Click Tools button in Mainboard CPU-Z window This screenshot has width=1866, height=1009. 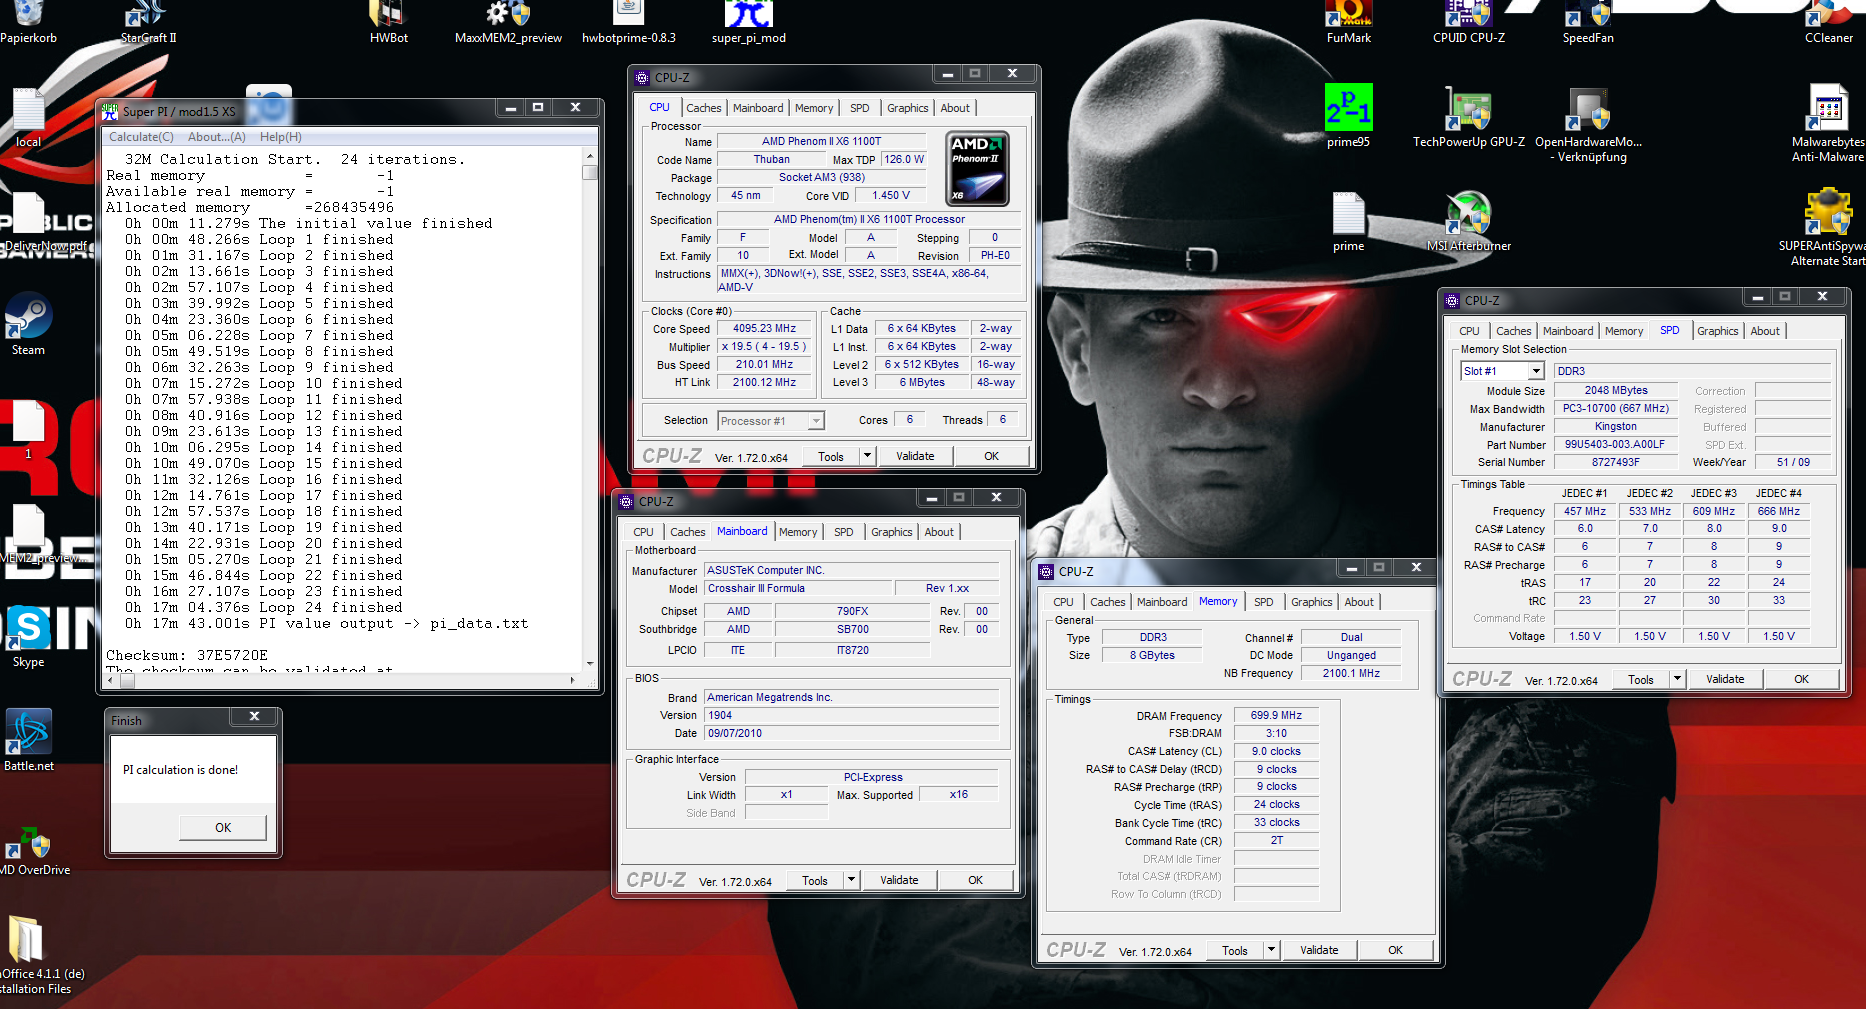(814, 880)
